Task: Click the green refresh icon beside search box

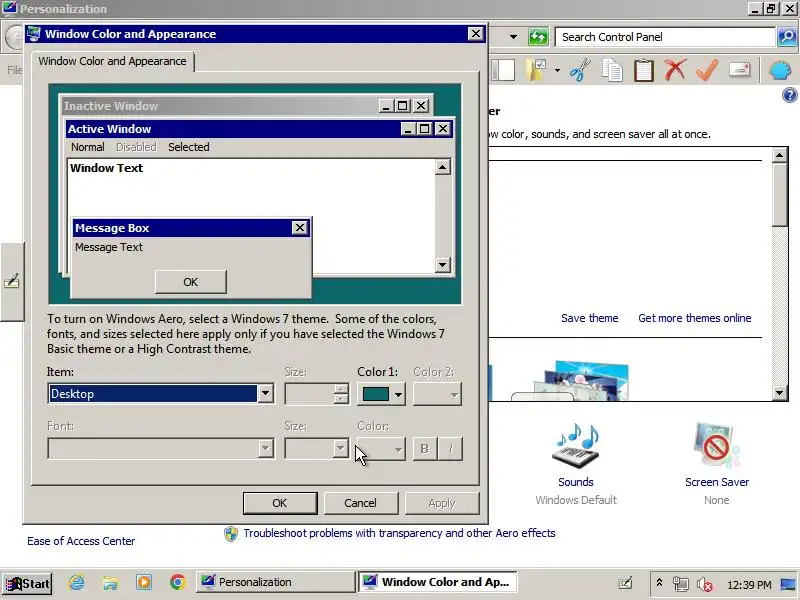Action: click(538, 37)
